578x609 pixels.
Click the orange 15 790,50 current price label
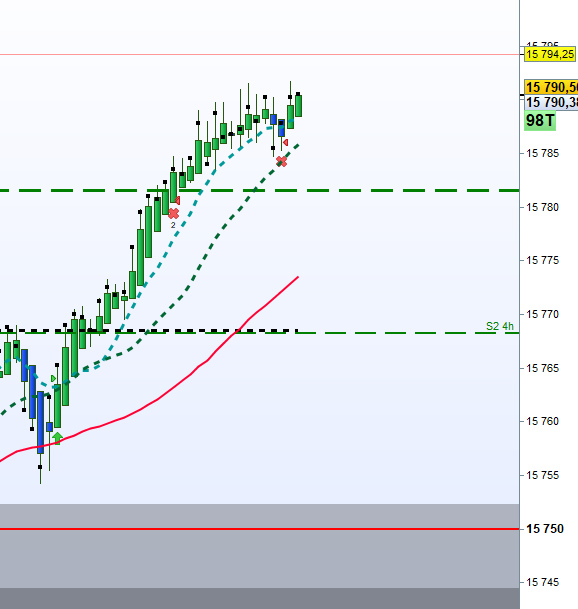pyautogui.click(x=551, y=87)
